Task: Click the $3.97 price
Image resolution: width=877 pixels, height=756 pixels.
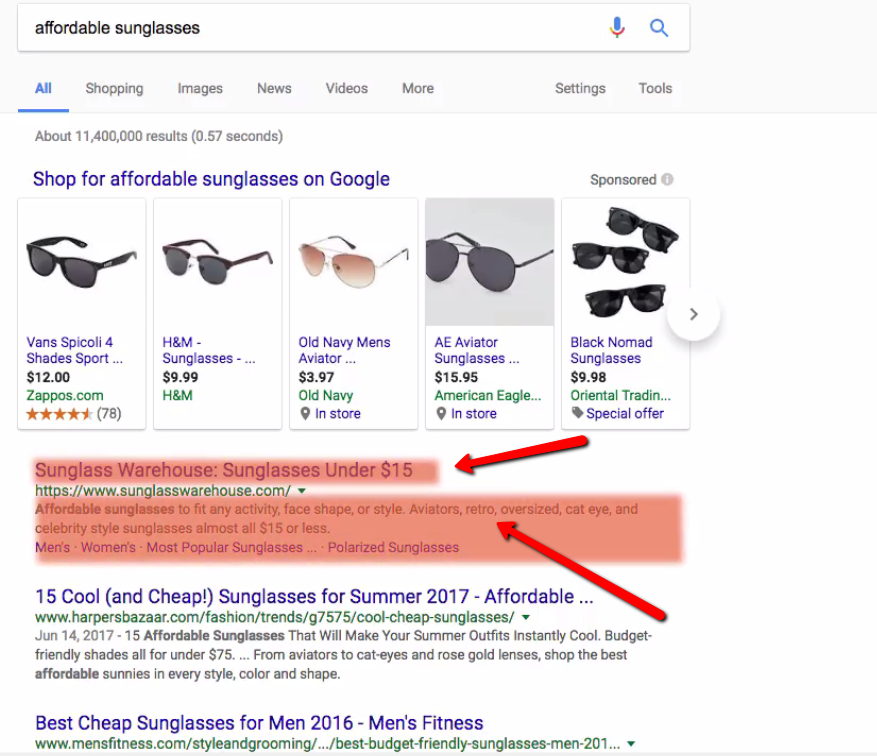Action: [x=316, y=377]
